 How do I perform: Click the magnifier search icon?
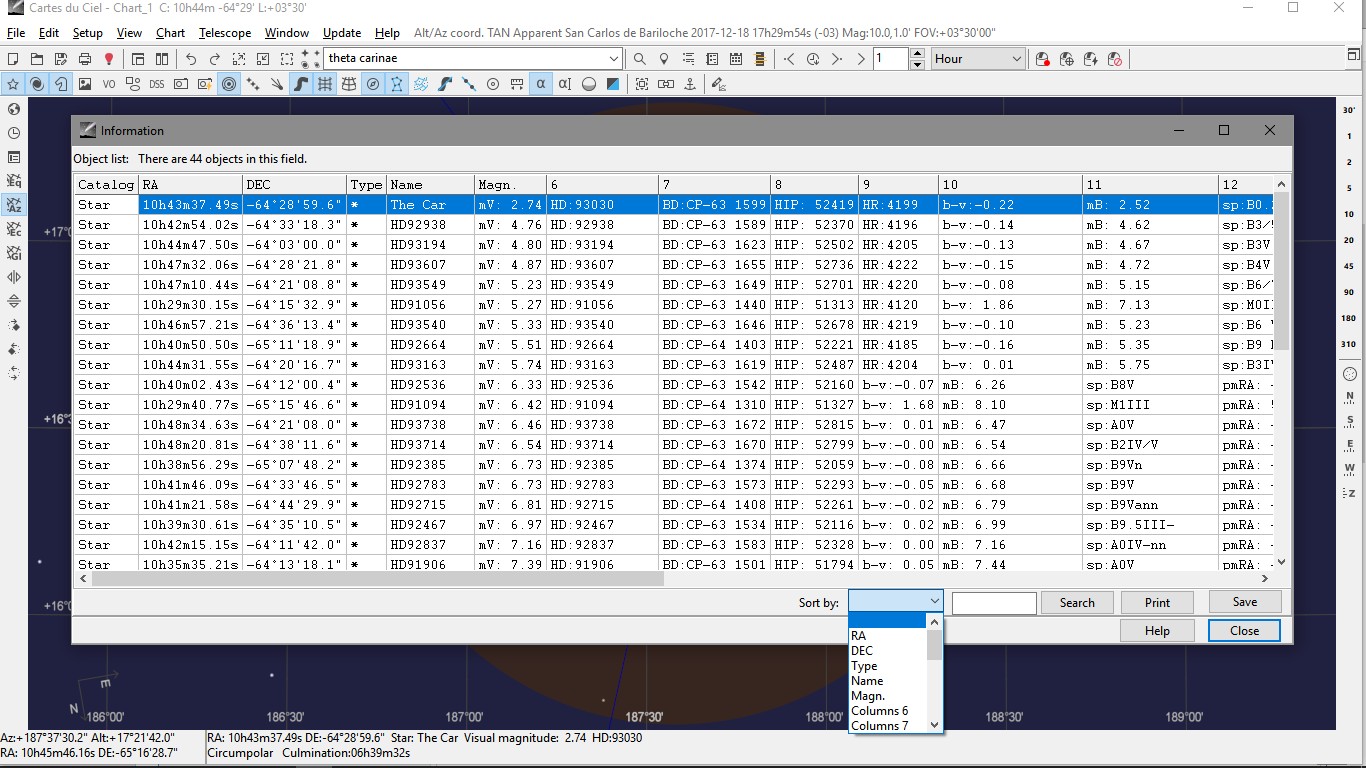click(639, 59)
